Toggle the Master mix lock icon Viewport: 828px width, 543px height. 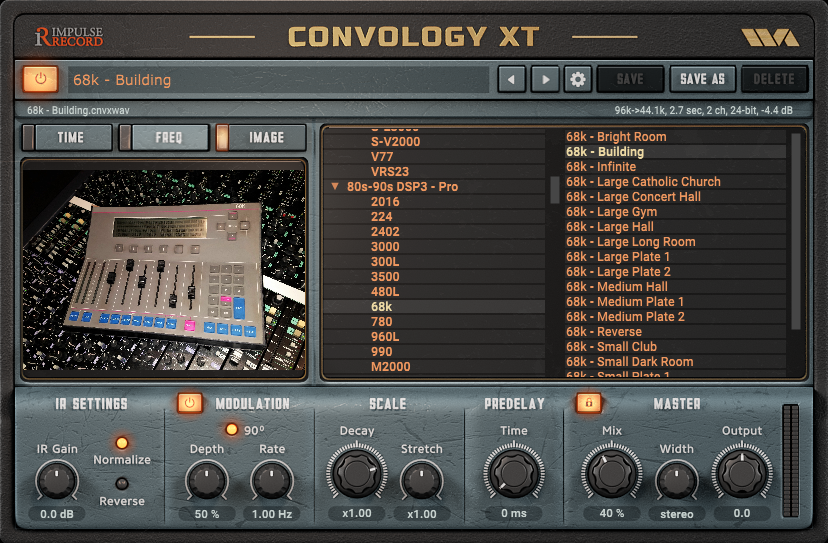click(x=589, y=403)
